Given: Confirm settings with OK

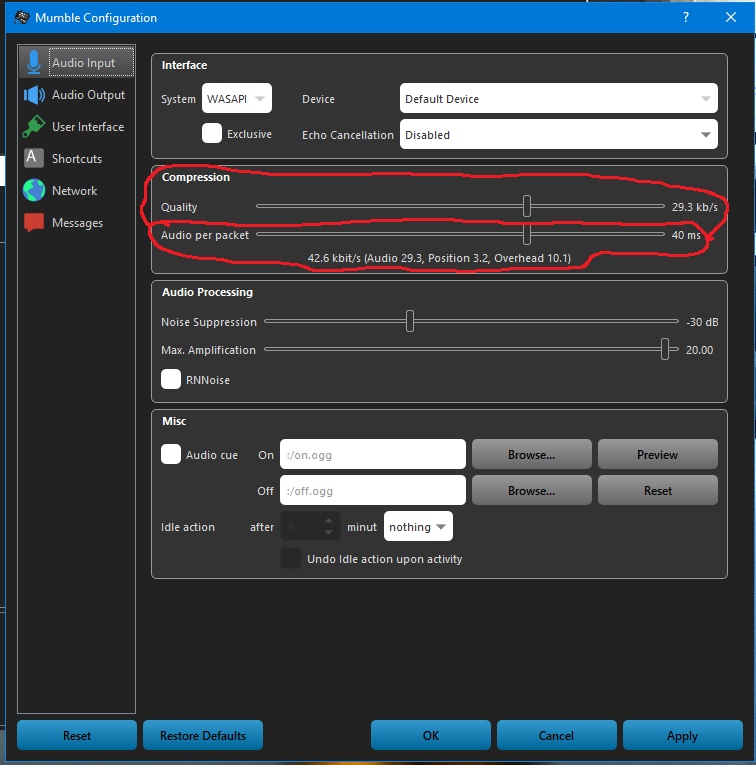Looking at the screenshot, I should point(431,735).
